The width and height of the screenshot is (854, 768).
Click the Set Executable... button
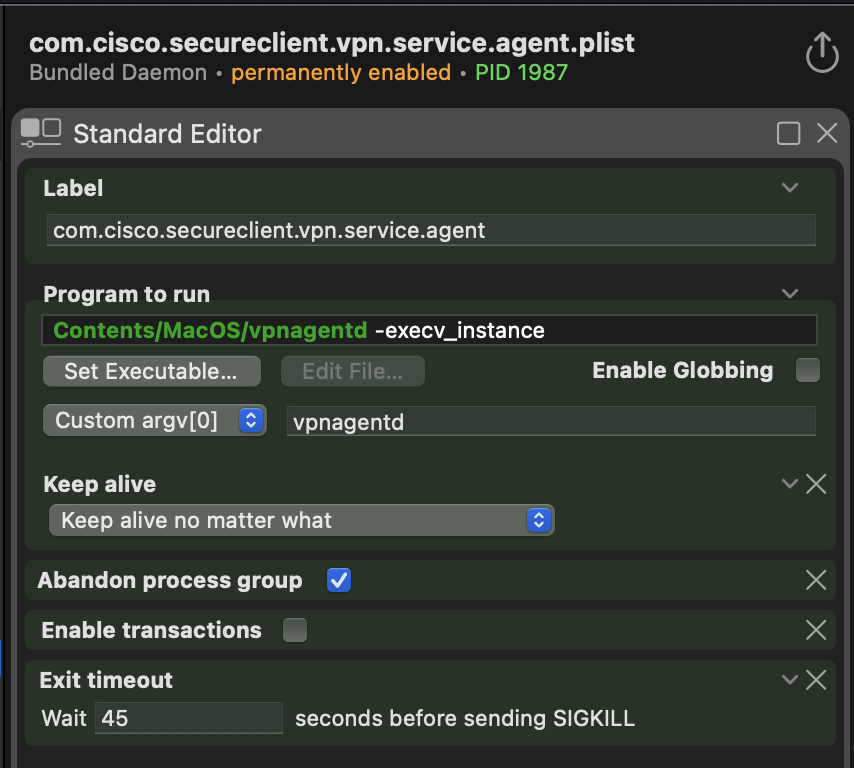point(152,371)
